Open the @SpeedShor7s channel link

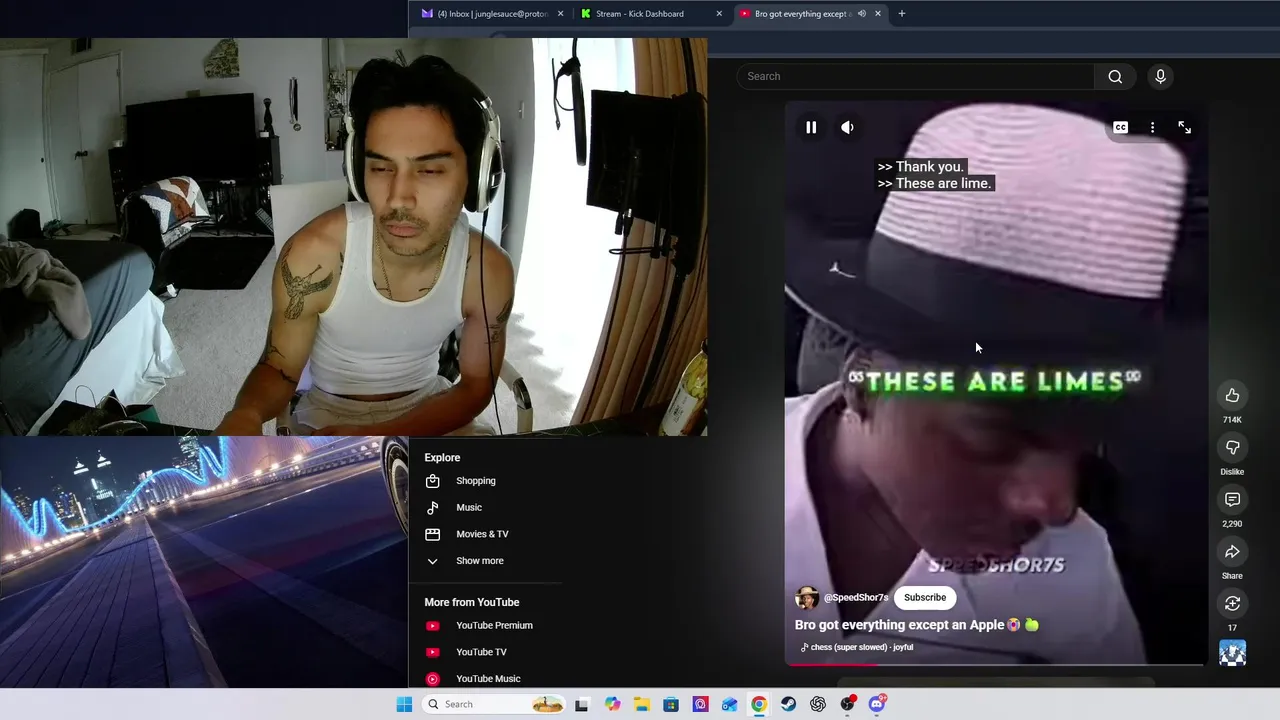(855, 597)
